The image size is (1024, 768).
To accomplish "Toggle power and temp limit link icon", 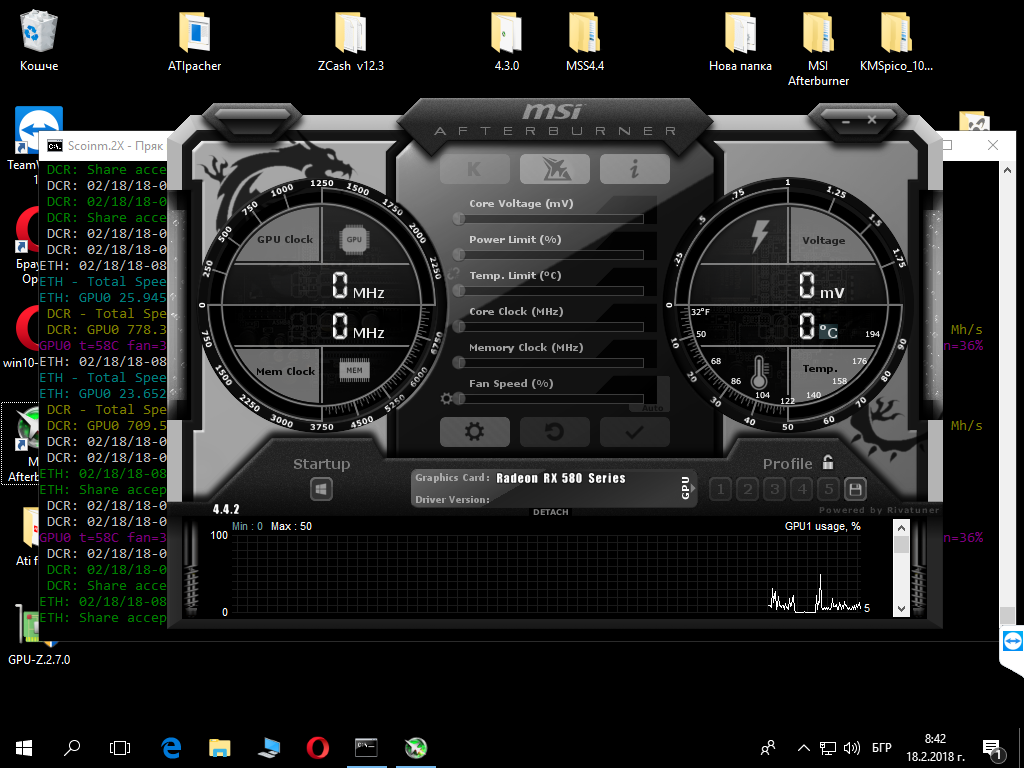I will pos(453,274).
